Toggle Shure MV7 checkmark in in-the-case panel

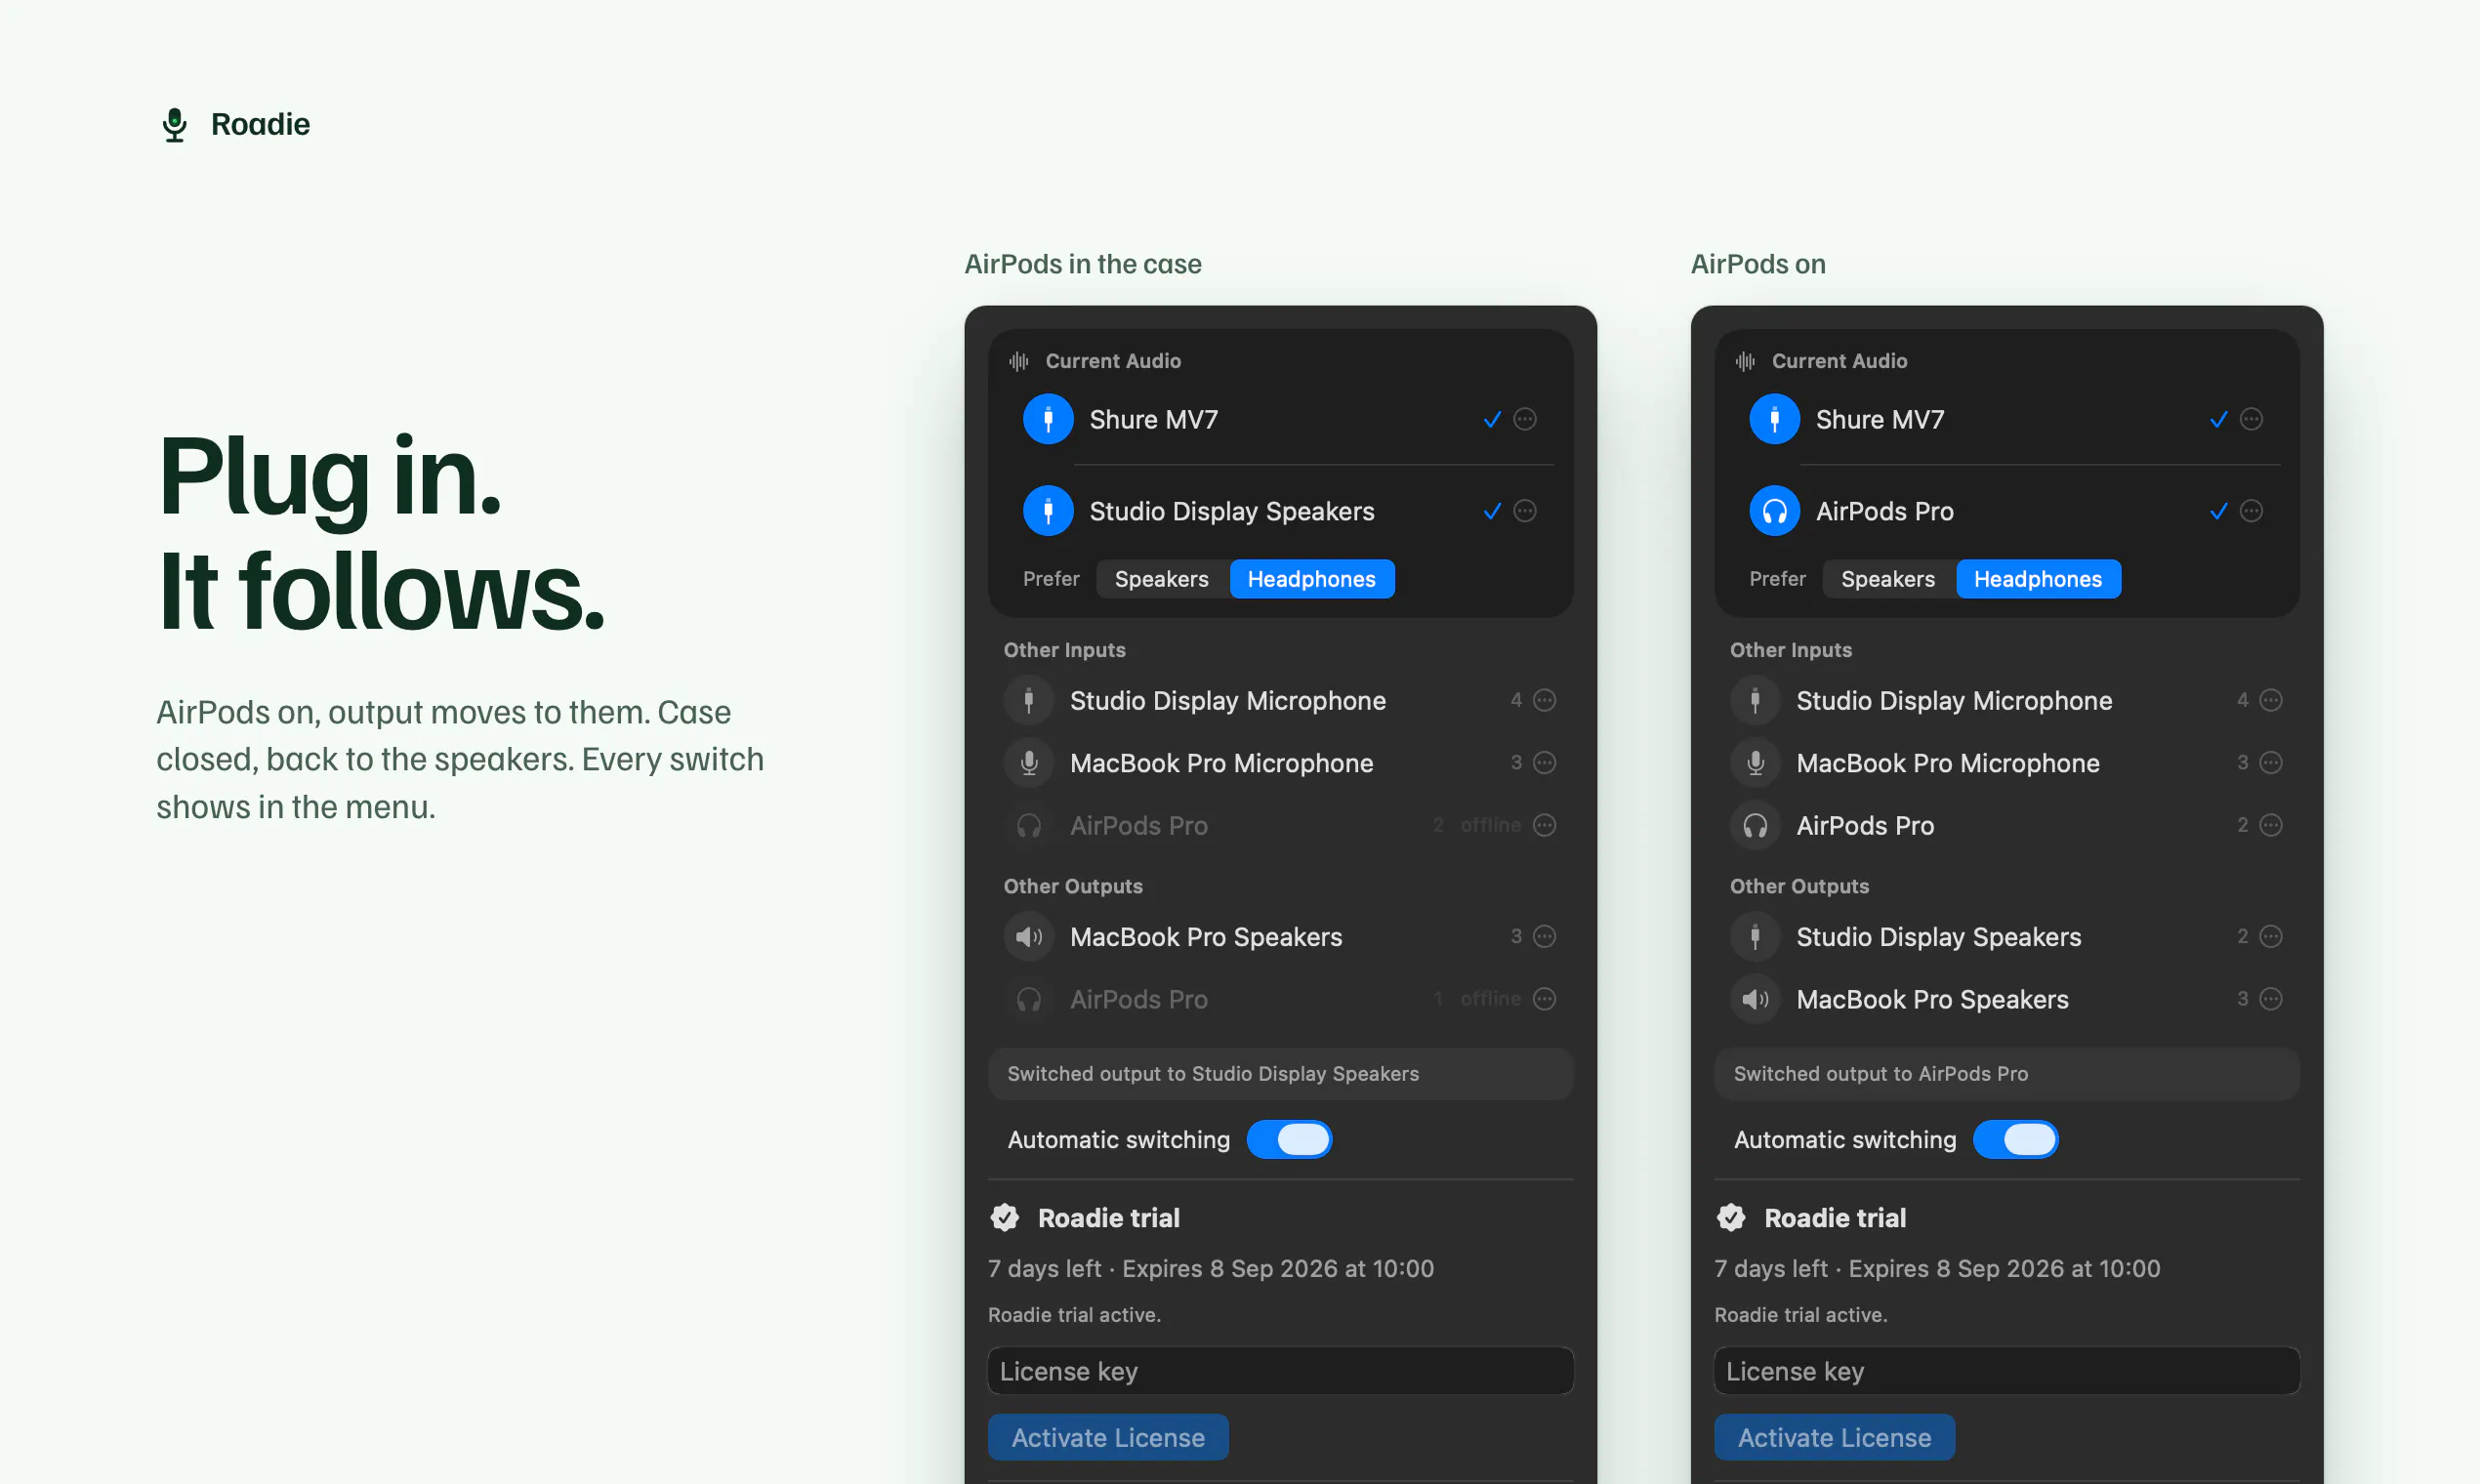[x=1492, y=419]
